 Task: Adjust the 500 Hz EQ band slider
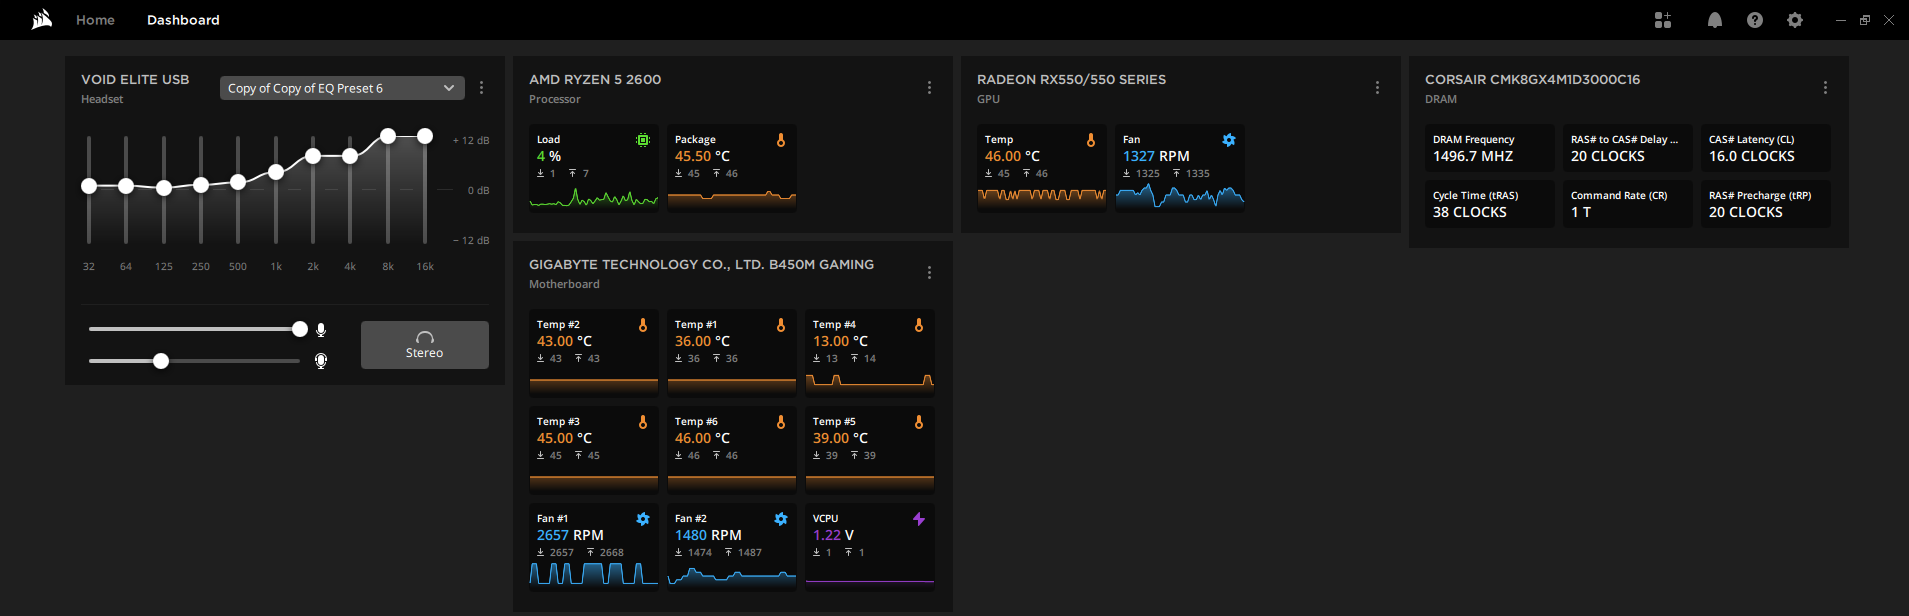[238, 182]
